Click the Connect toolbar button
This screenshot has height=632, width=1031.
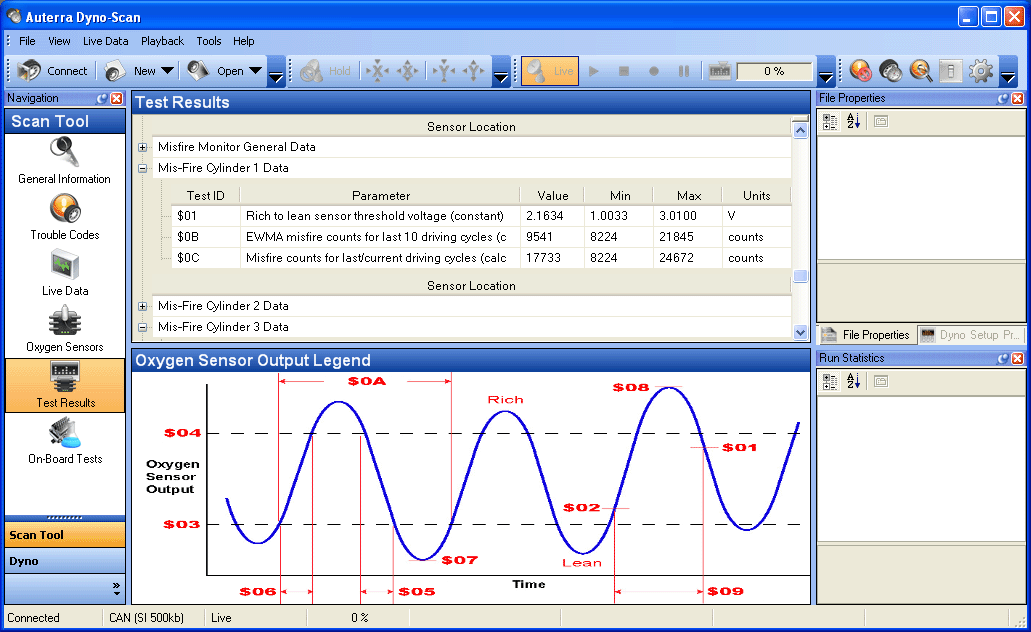click(x=53, y=71)
